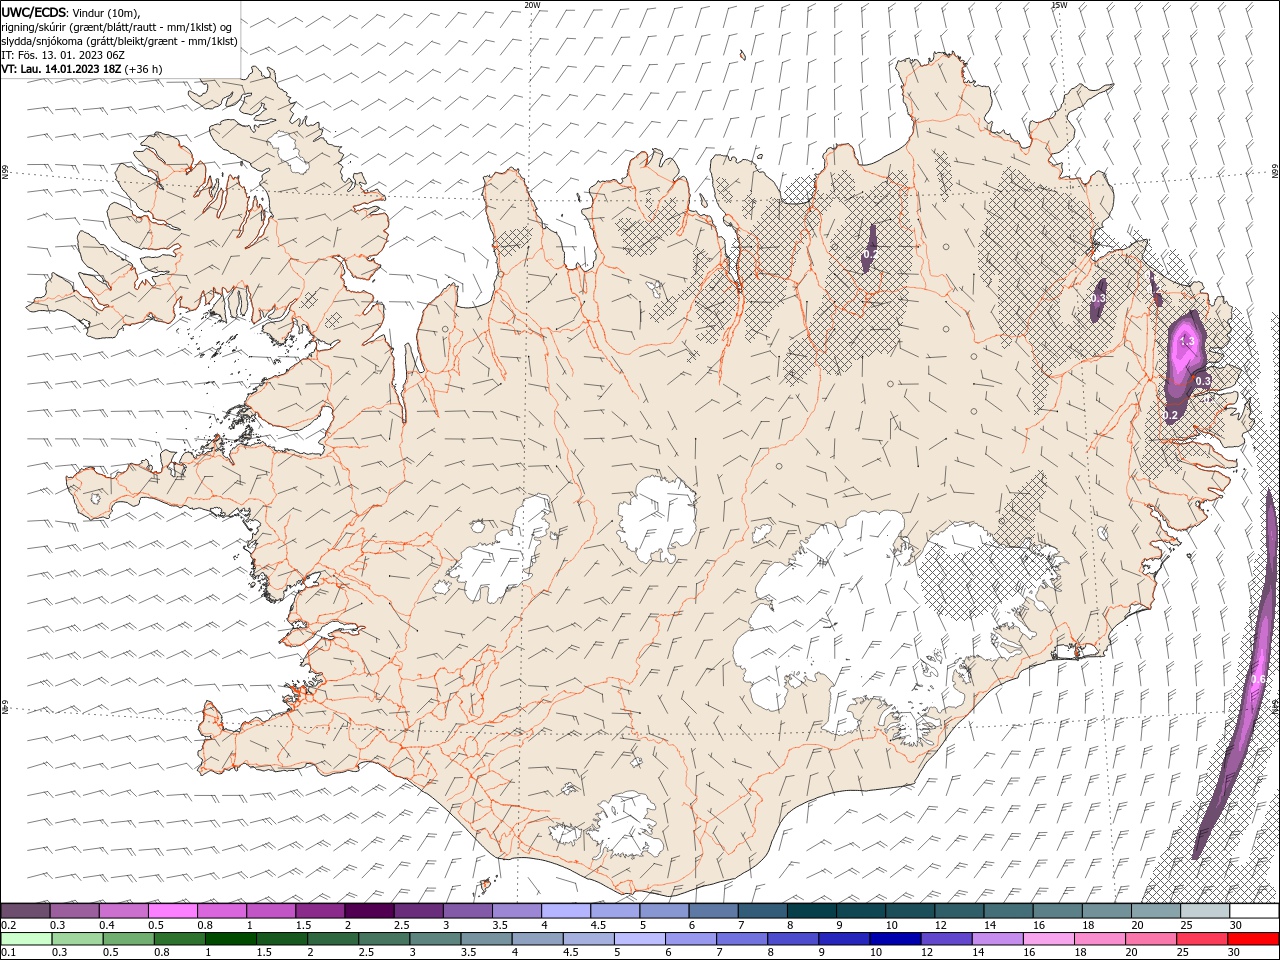Click the '0.4' label in the snow legend
The width and height of the screenshot is (1280, 960).
click(107, 924)
